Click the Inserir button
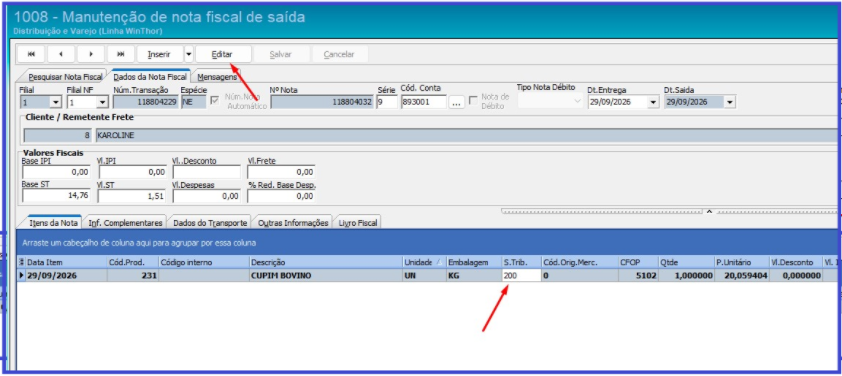This screenshot has width=842, height=376. pyautogui.click(x=159, y=54)
